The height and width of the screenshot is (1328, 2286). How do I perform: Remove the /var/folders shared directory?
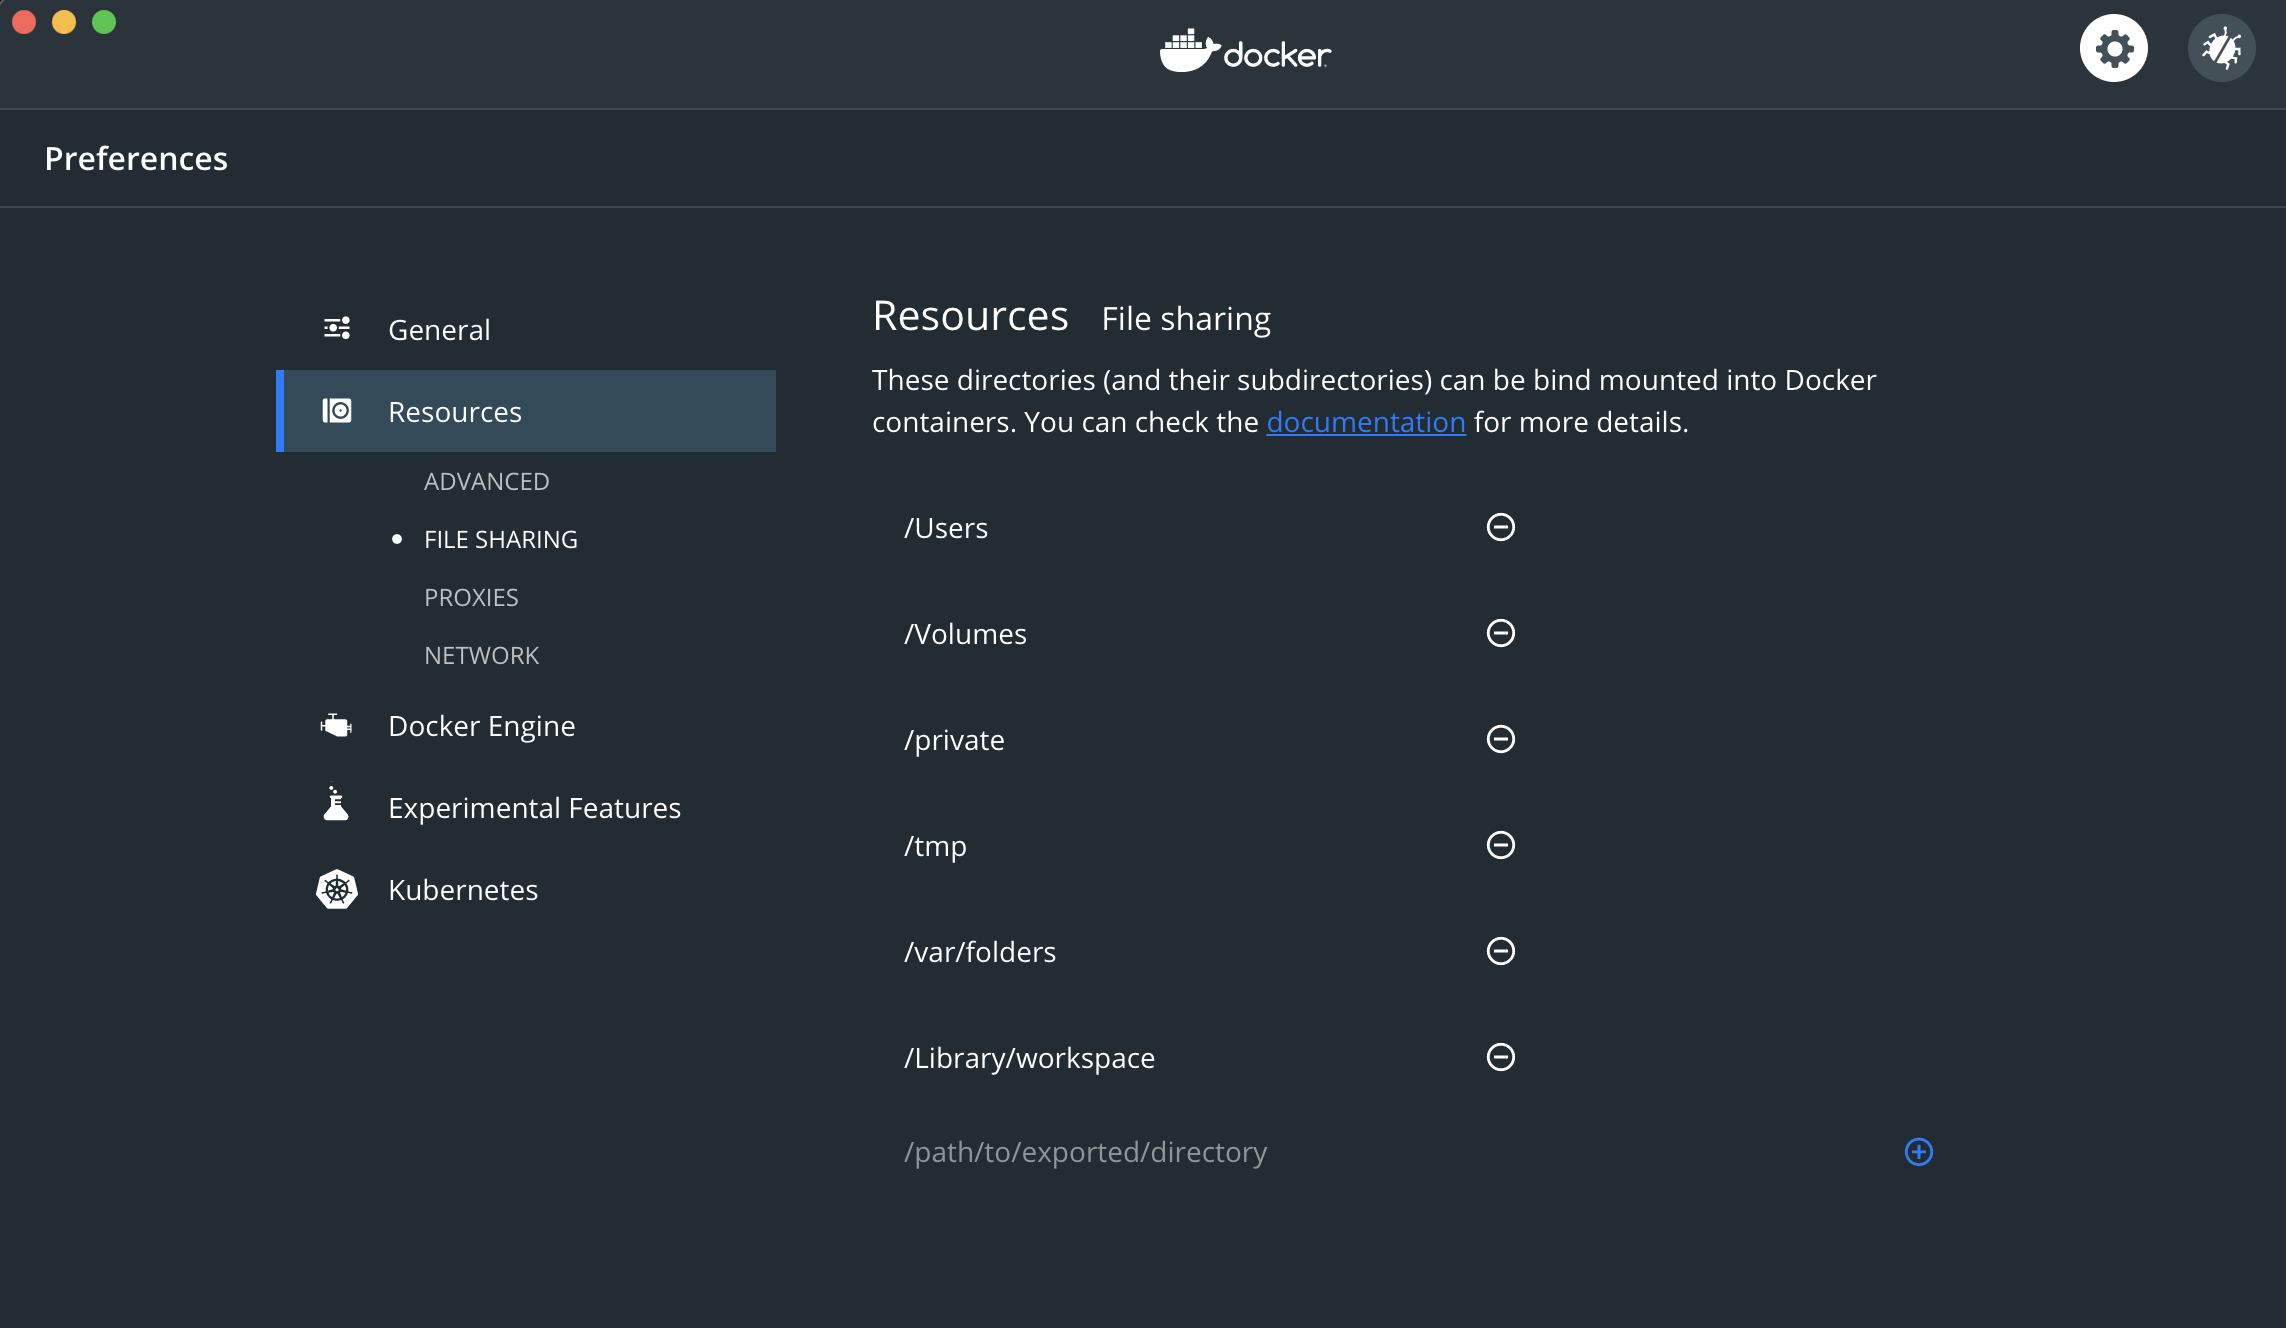[1500, 951]
